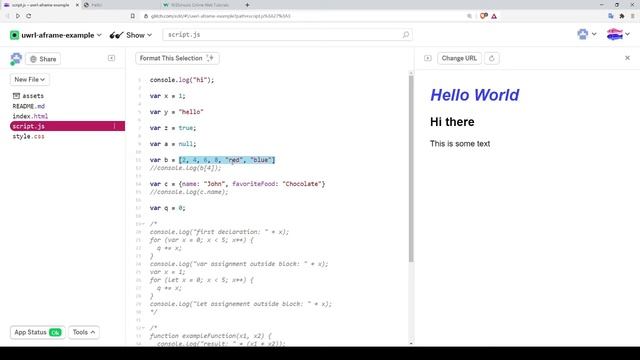The height and width of the screenshot is (360, 640).
Task: Click the translate extension icon
Action: point(611,16)
